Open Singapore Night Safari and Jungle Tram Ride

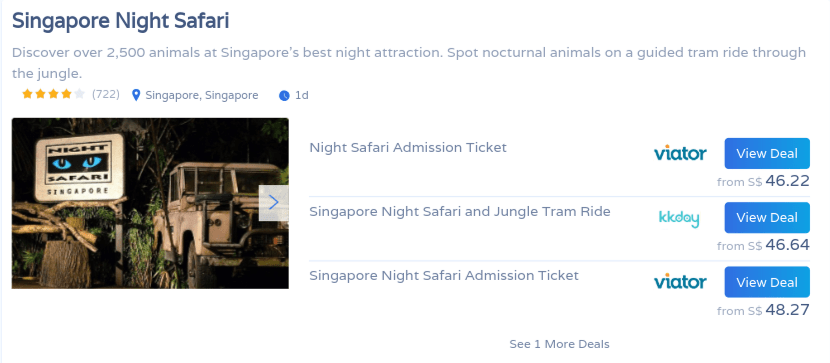point(459,212)
